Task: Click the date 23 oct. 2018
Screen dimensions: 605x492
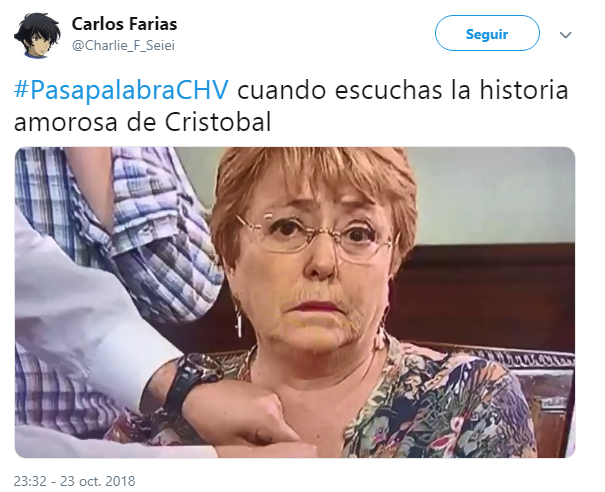Action: (98, 481)
